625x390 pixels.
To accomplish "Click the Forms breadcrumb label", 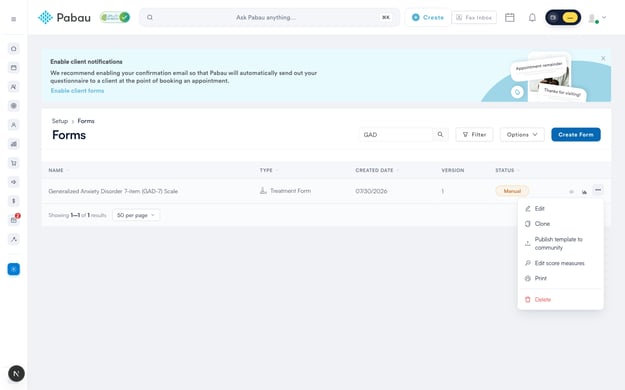I will click(86, 121).
